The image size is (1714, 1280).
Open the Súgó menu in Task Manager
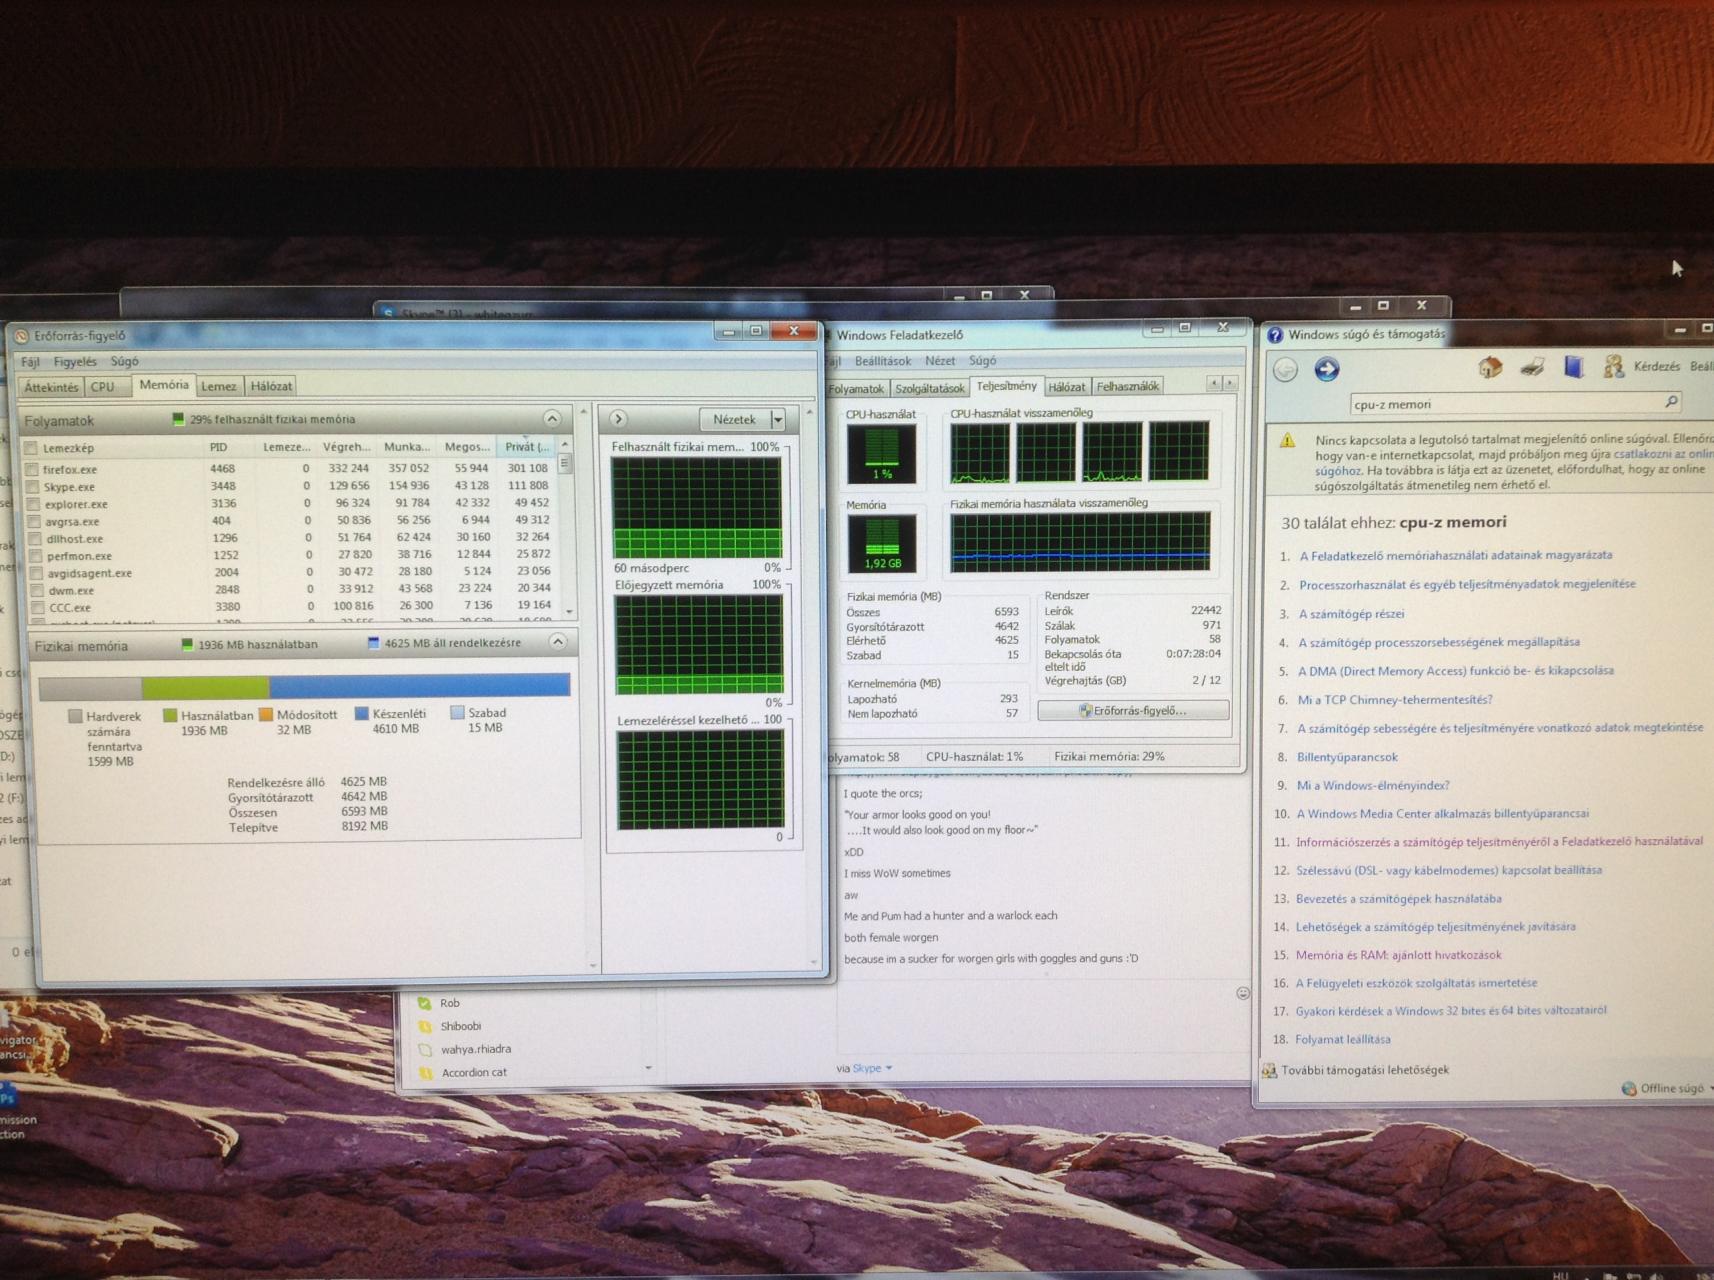(x=982, y=361)
